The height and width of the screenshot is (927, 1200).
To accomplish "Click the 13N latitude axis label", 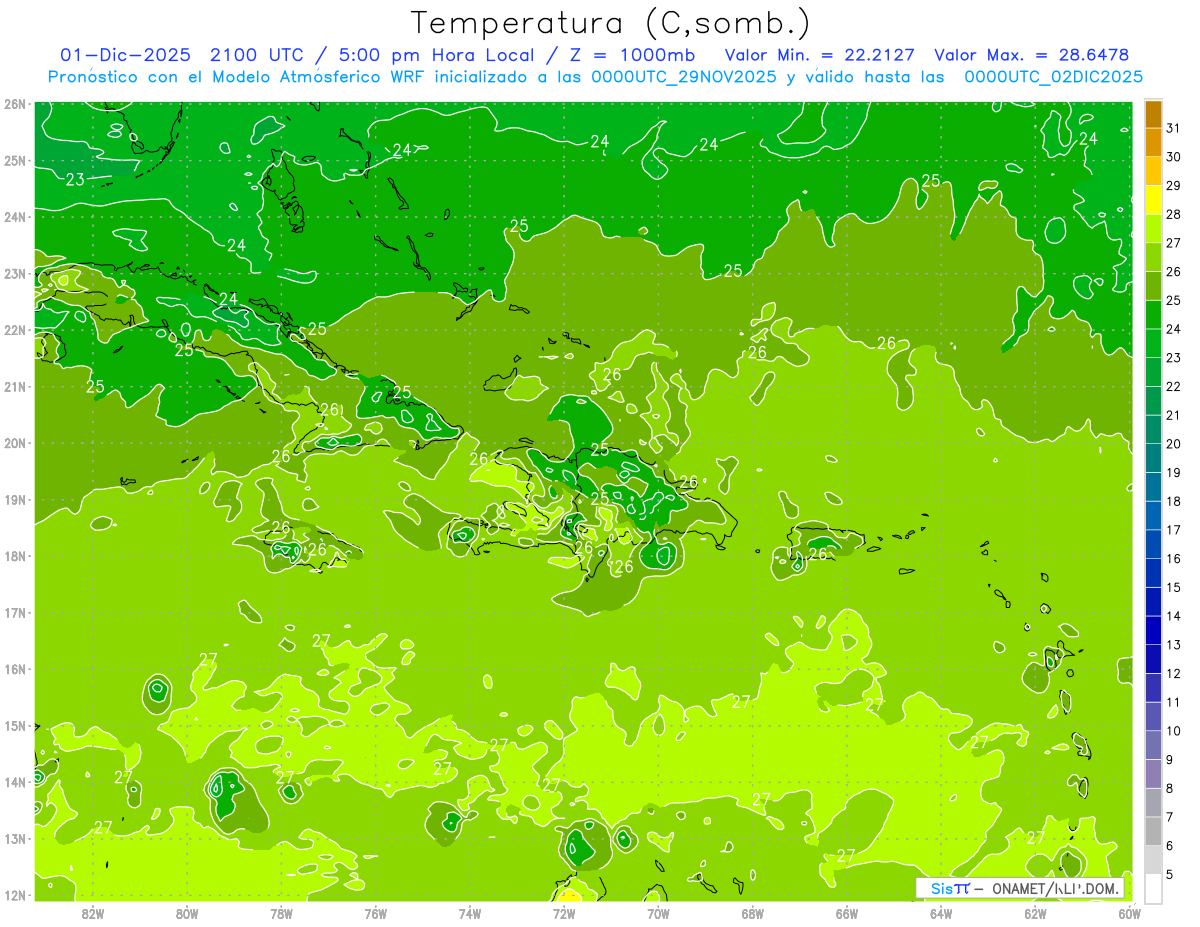I will point(15,838).
